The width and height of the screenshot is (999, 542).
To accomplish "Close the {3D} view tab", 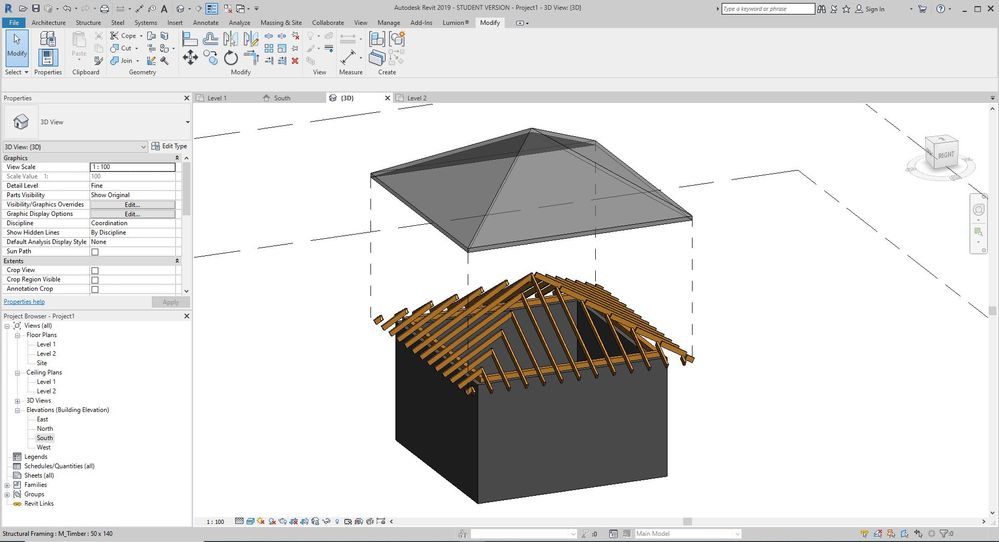I will [387, 98].
